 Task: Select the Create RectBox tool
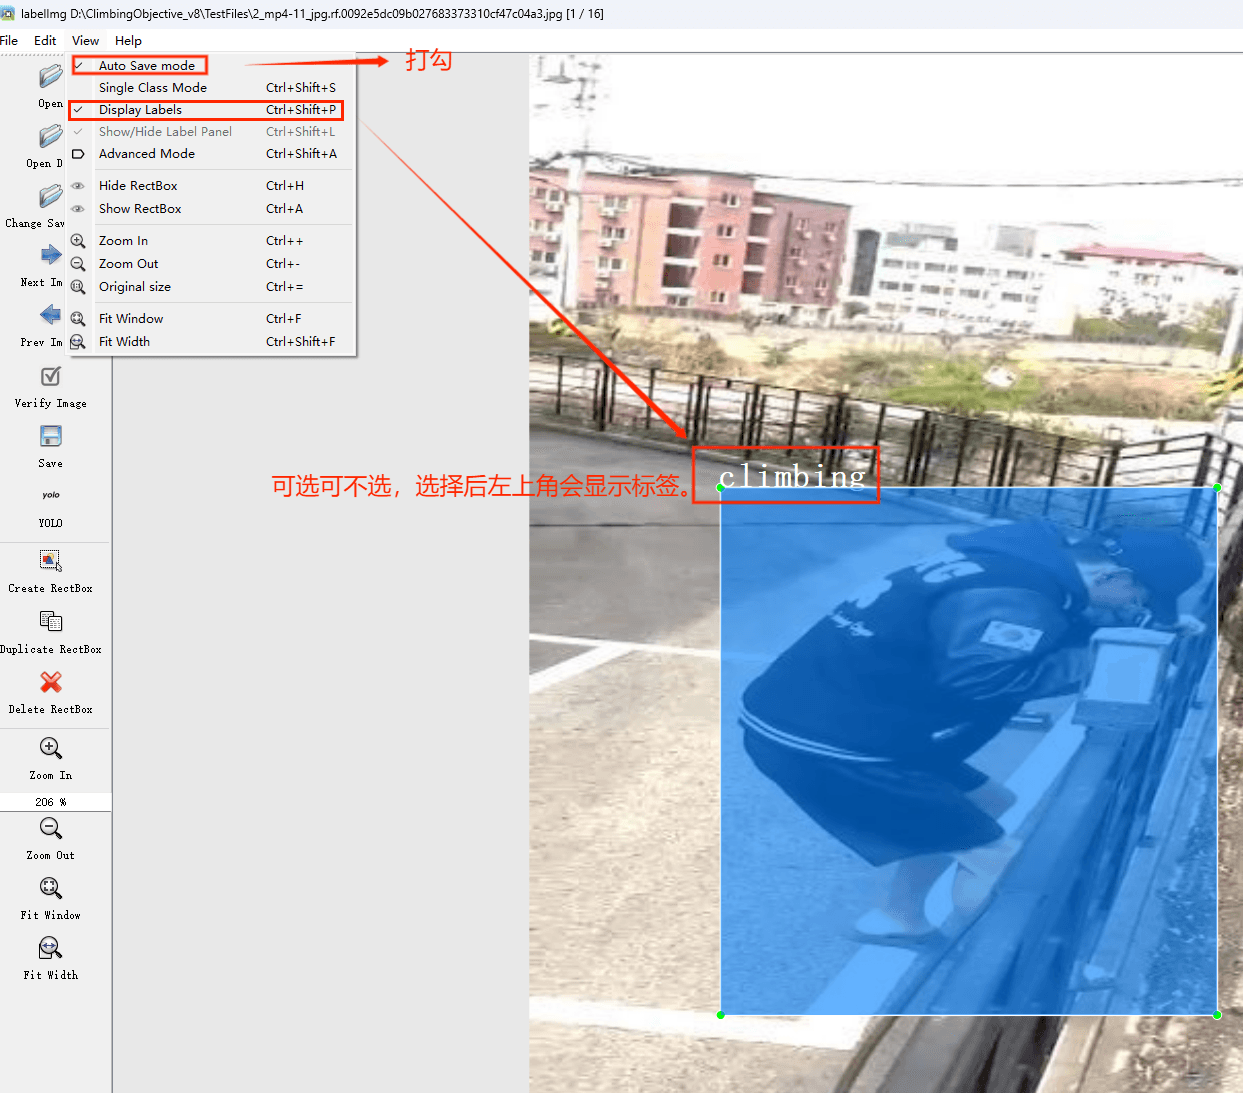(50, 561)
